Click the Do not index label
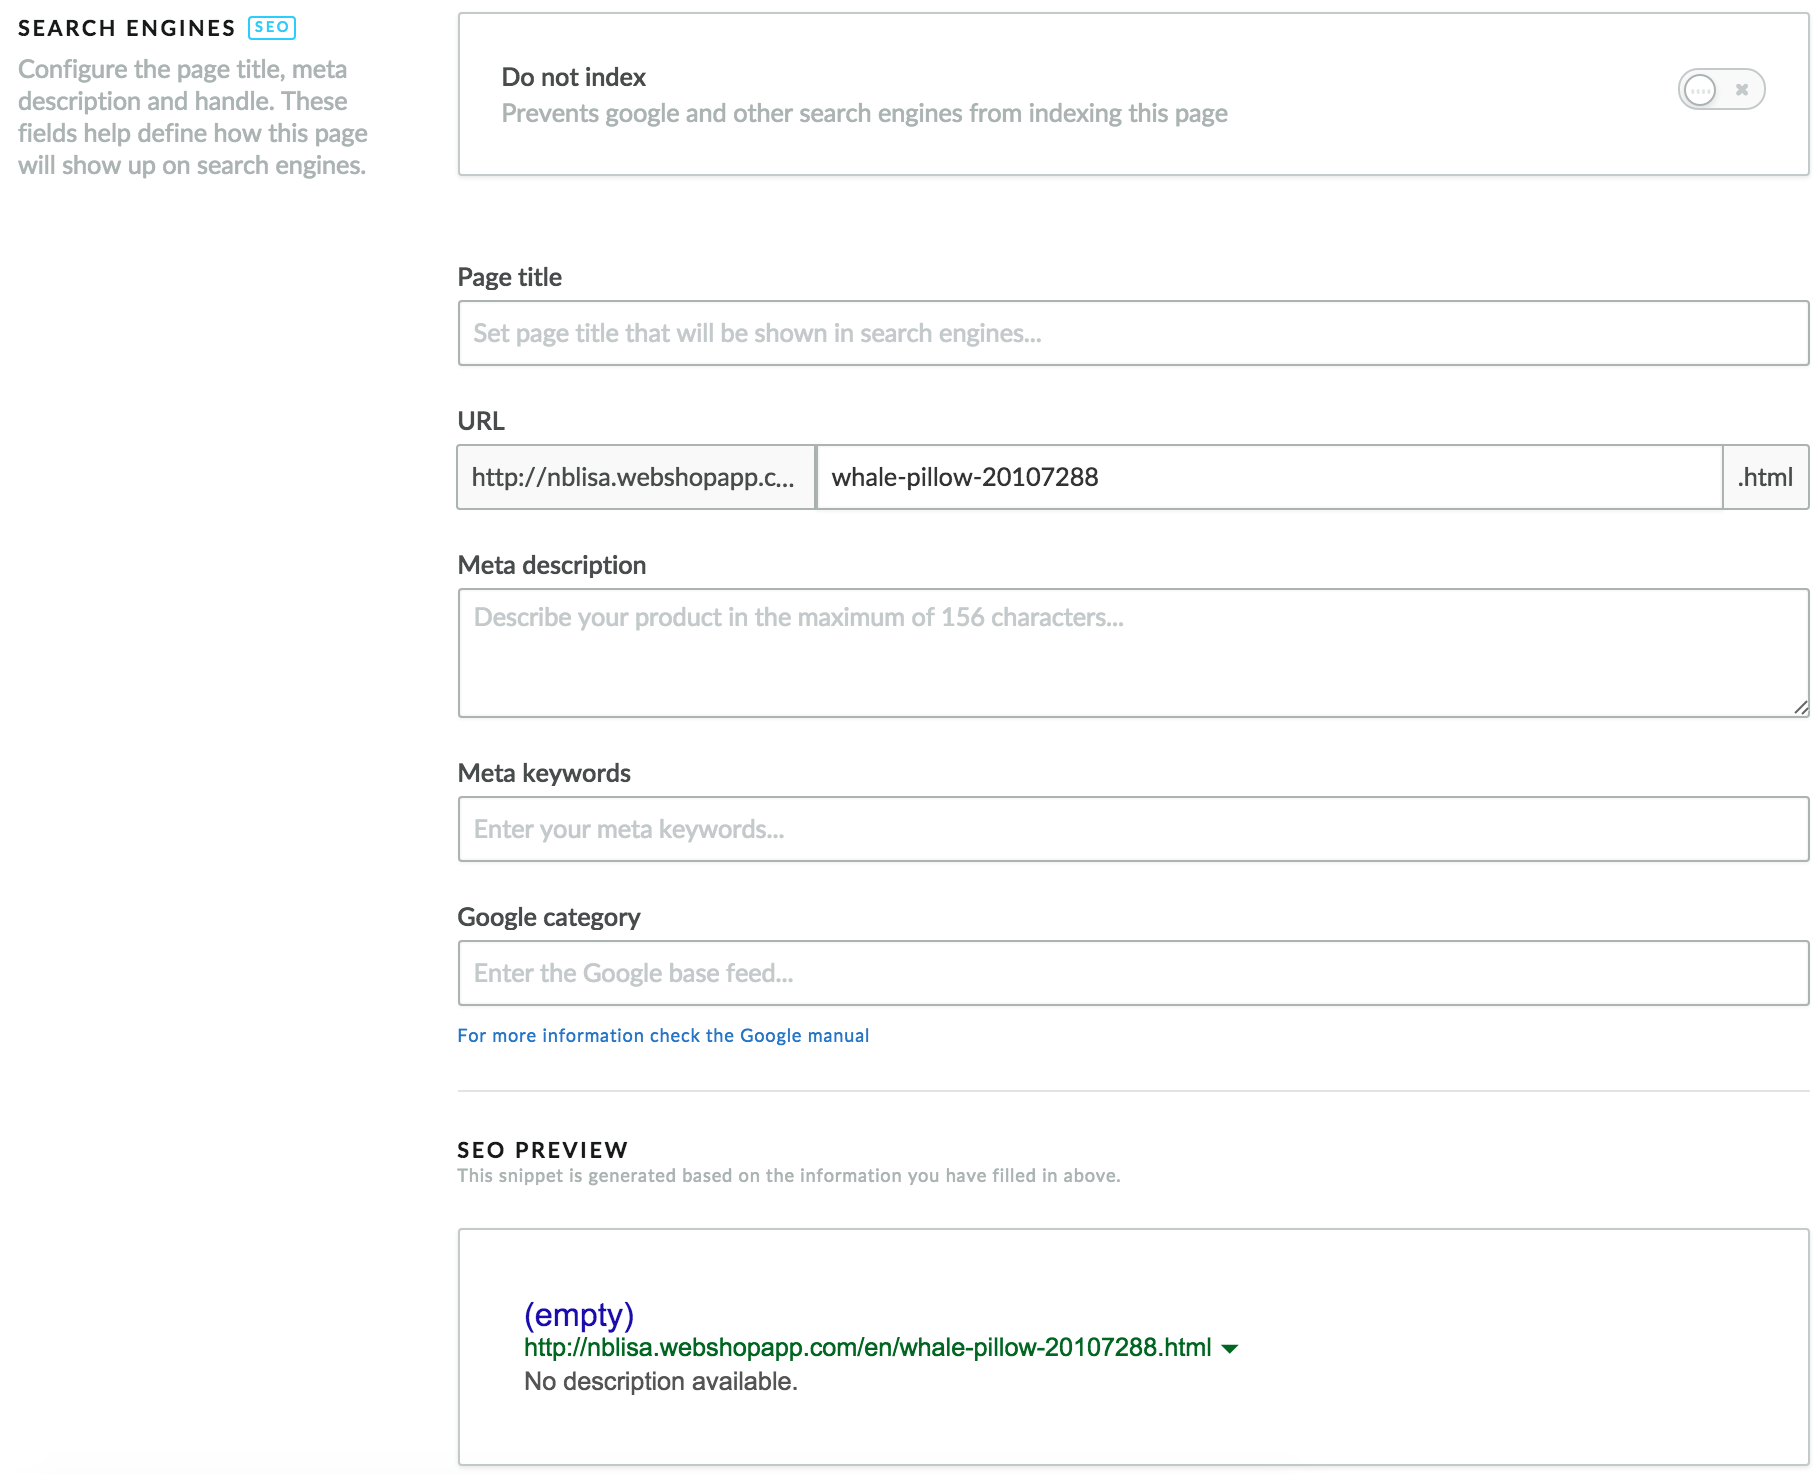This screenshot has height=1474, width=1814. click(x=574, y=77)
